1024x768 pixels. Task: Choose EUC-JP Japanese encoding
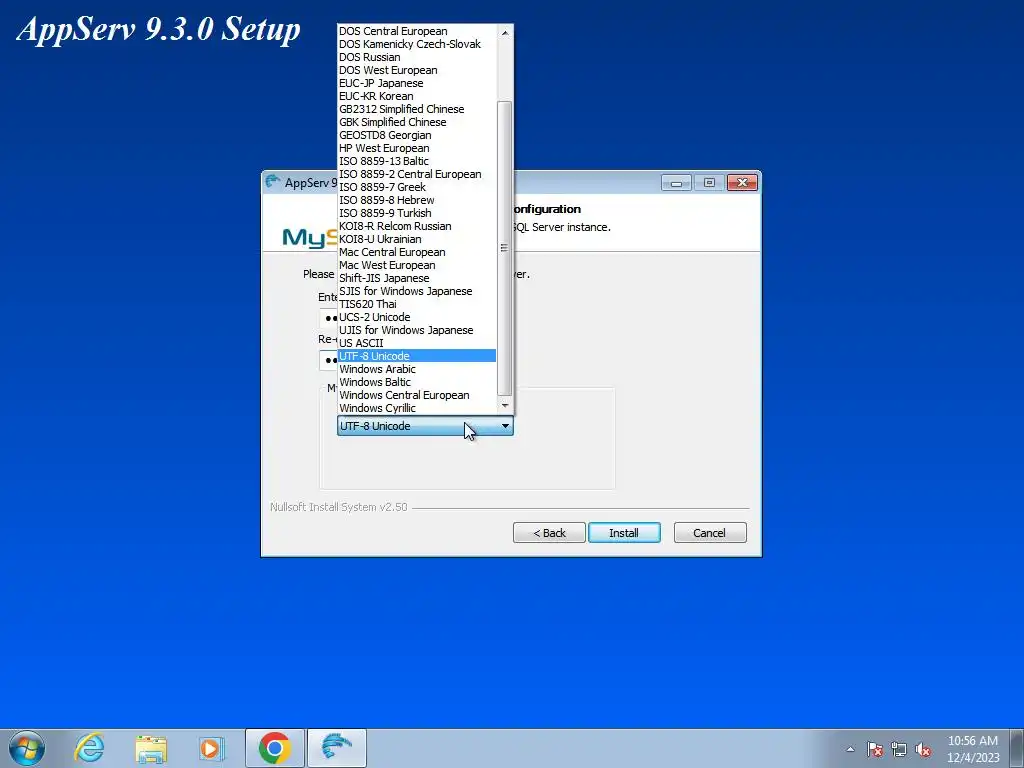(x=417, y=84)
